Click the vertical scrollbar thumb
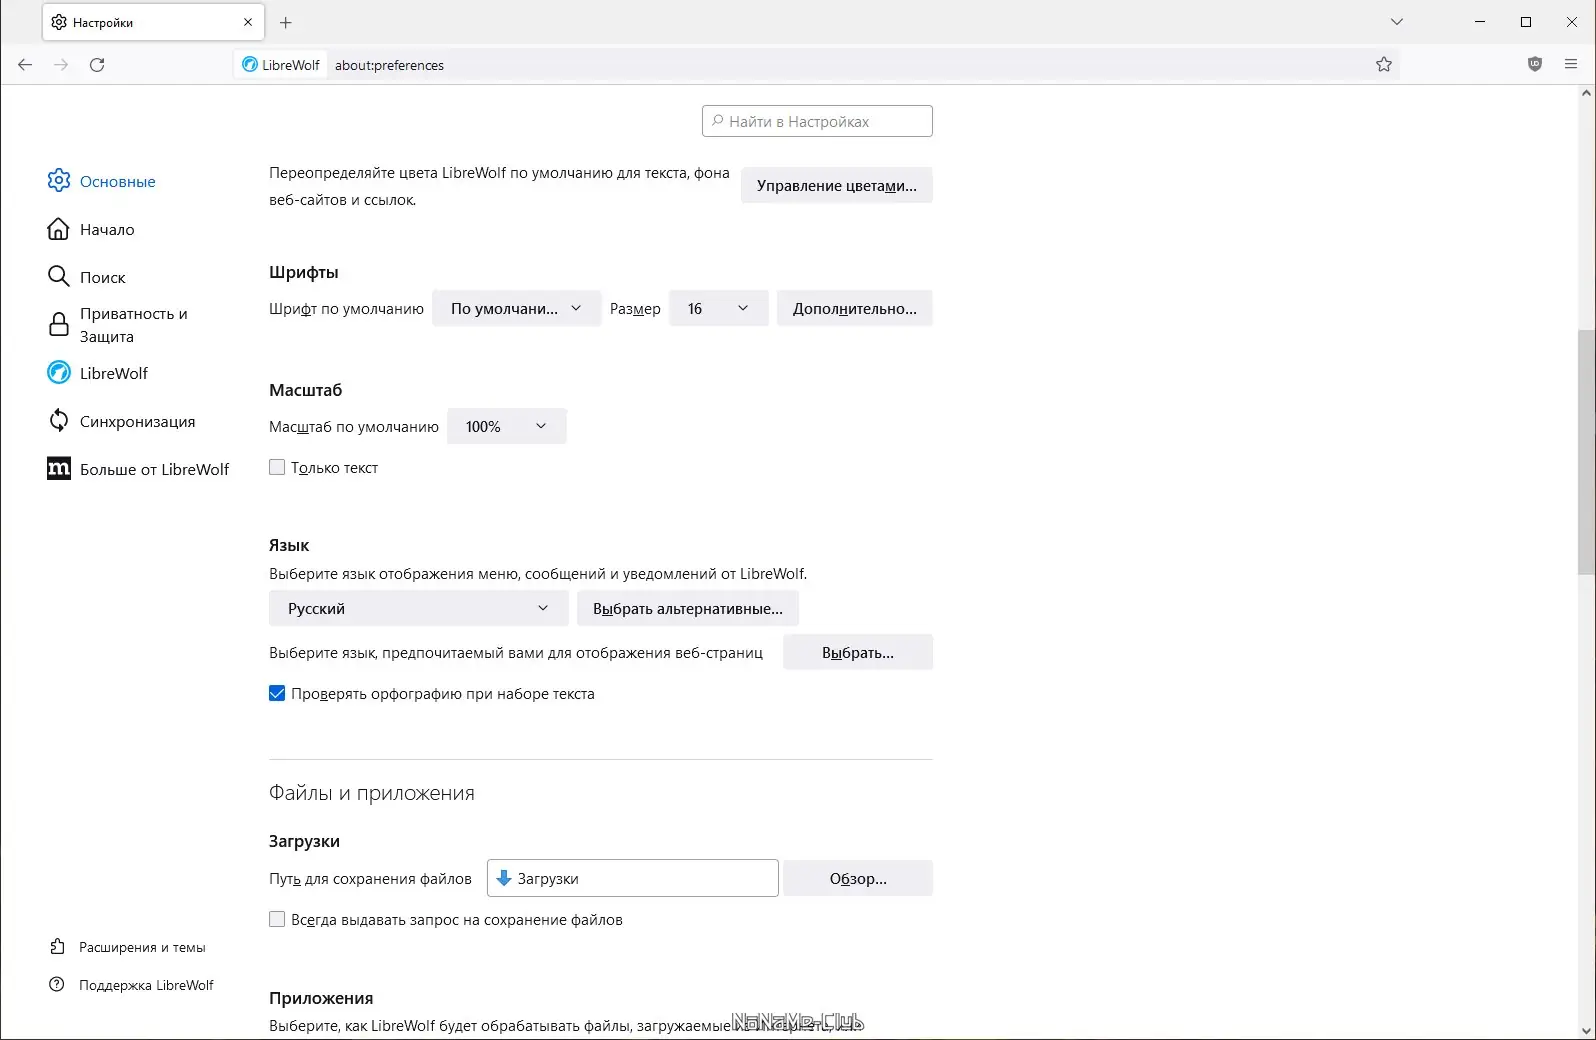The width and height of the screenshot is (1596, 1040). [x=1586, y=451]
